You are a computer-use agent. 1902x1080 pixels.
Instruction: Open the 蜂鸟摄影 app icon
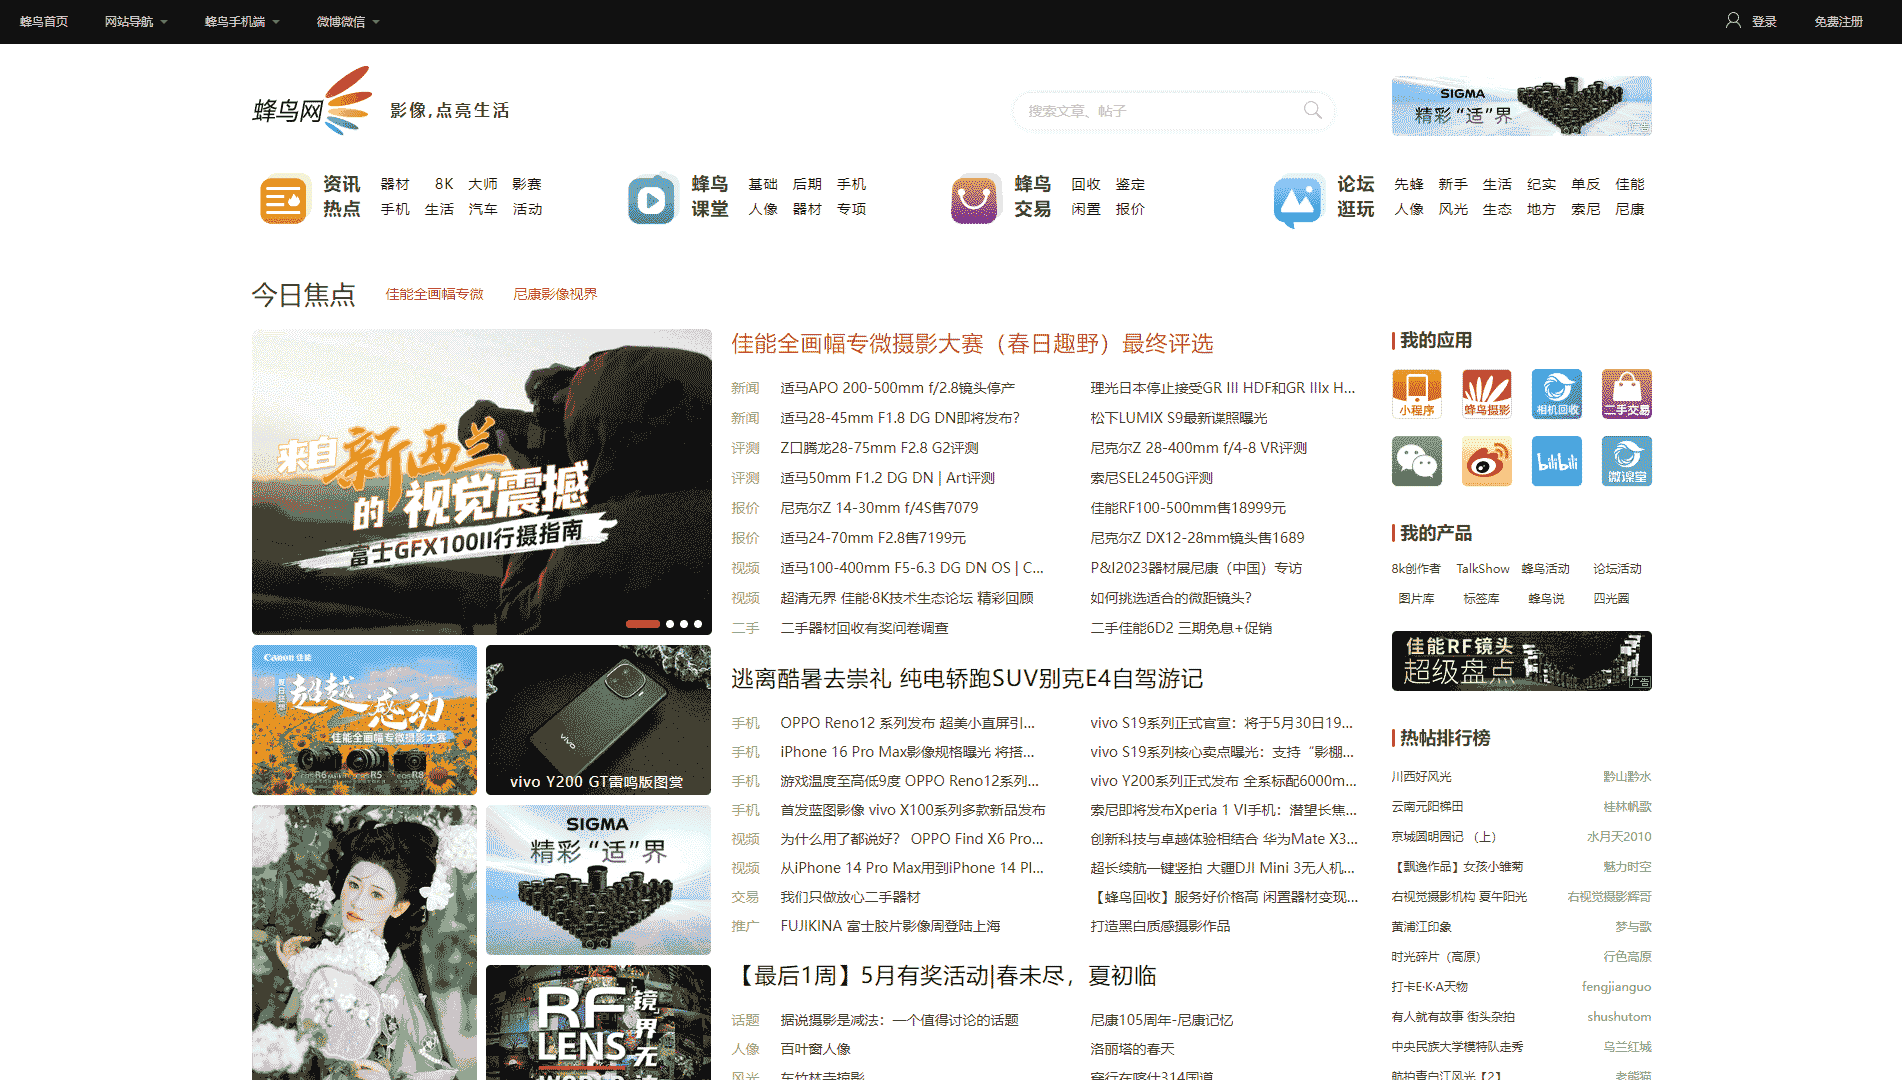click(1486, 393)
